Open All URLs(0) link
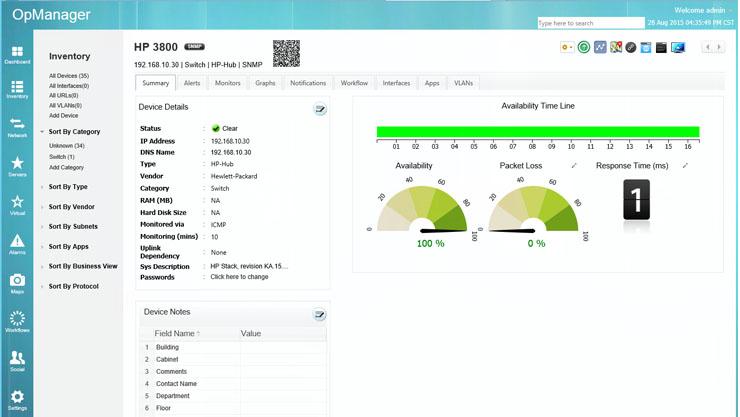Screen dimensions: 740x417 (64, 95)
